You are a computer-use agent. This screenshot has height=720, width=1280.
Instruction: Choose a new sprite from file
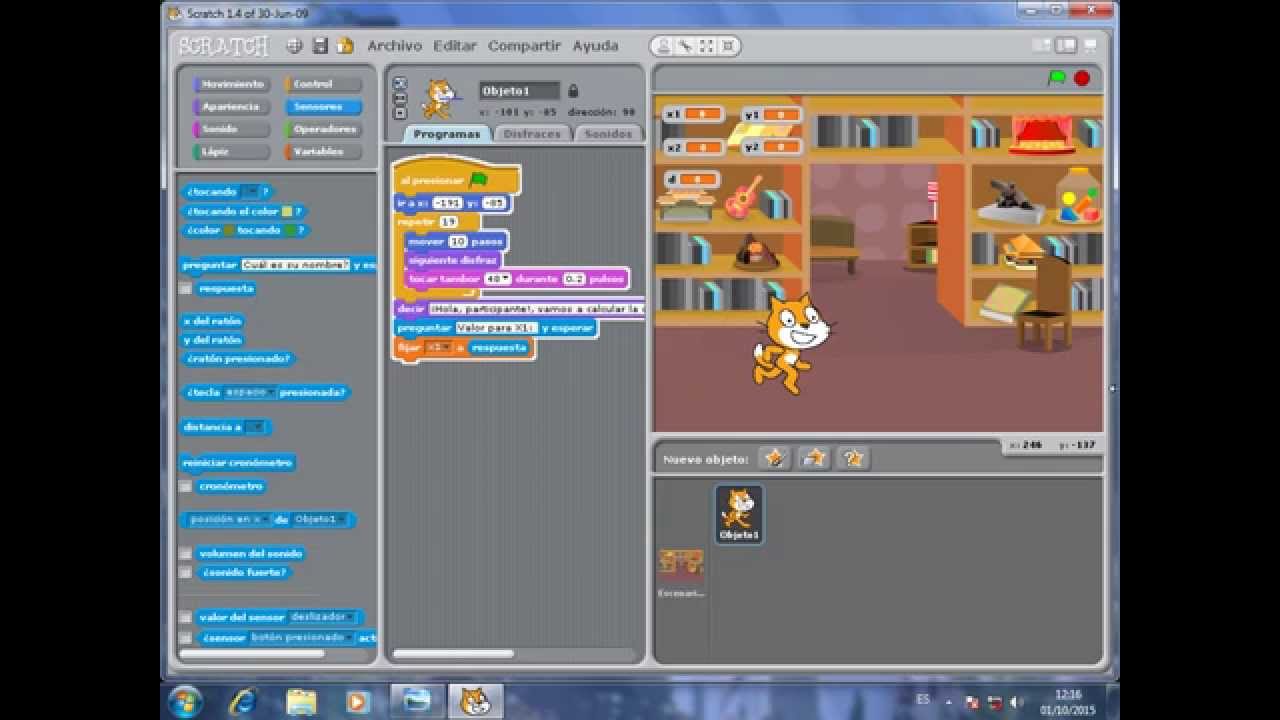coord(814,458)
